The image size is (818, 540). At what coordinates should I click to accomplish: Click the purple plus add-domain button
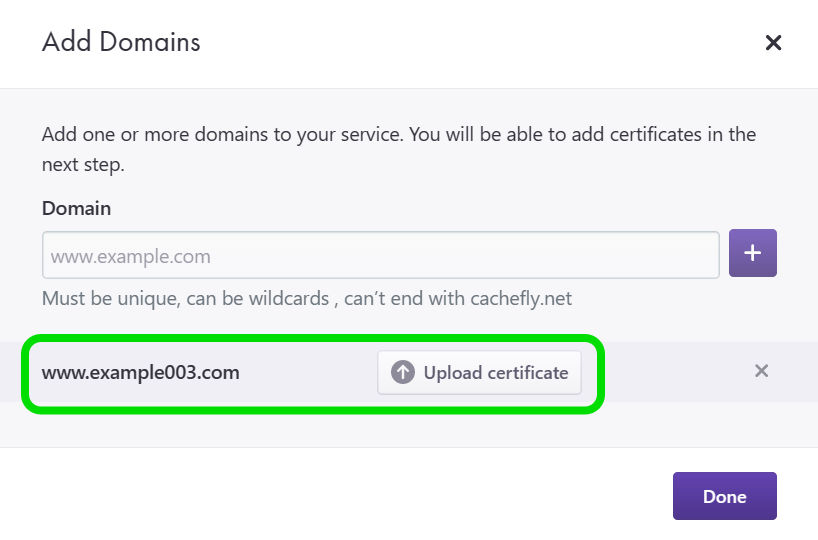point(753,253)
